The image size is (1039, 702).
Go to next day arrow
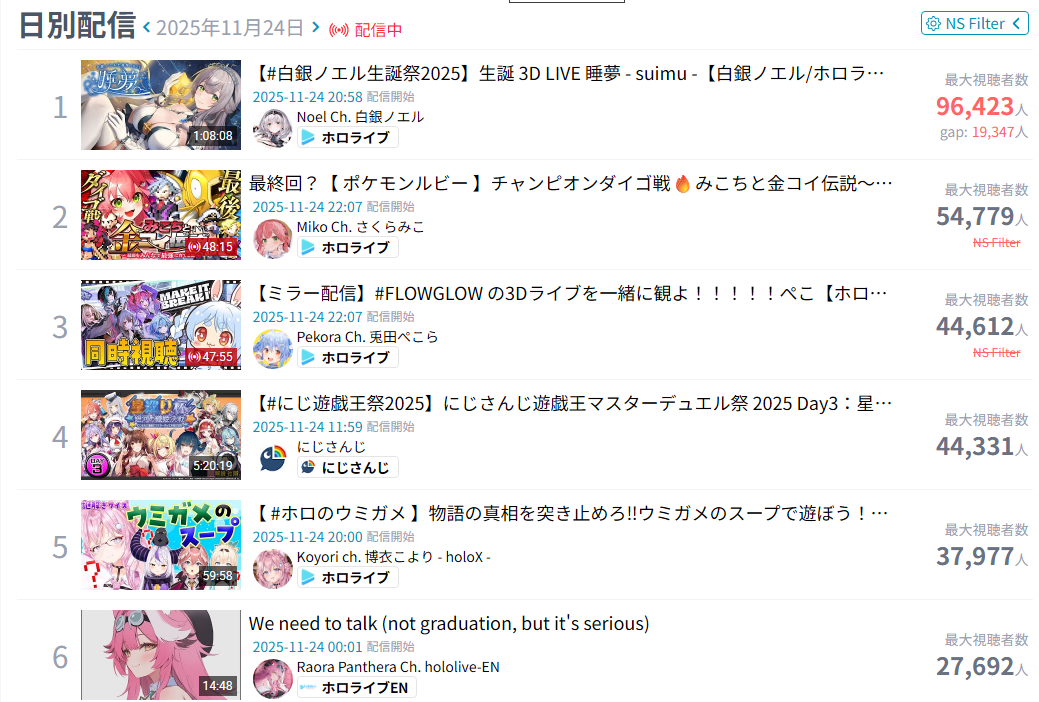(x=315, y=27)
